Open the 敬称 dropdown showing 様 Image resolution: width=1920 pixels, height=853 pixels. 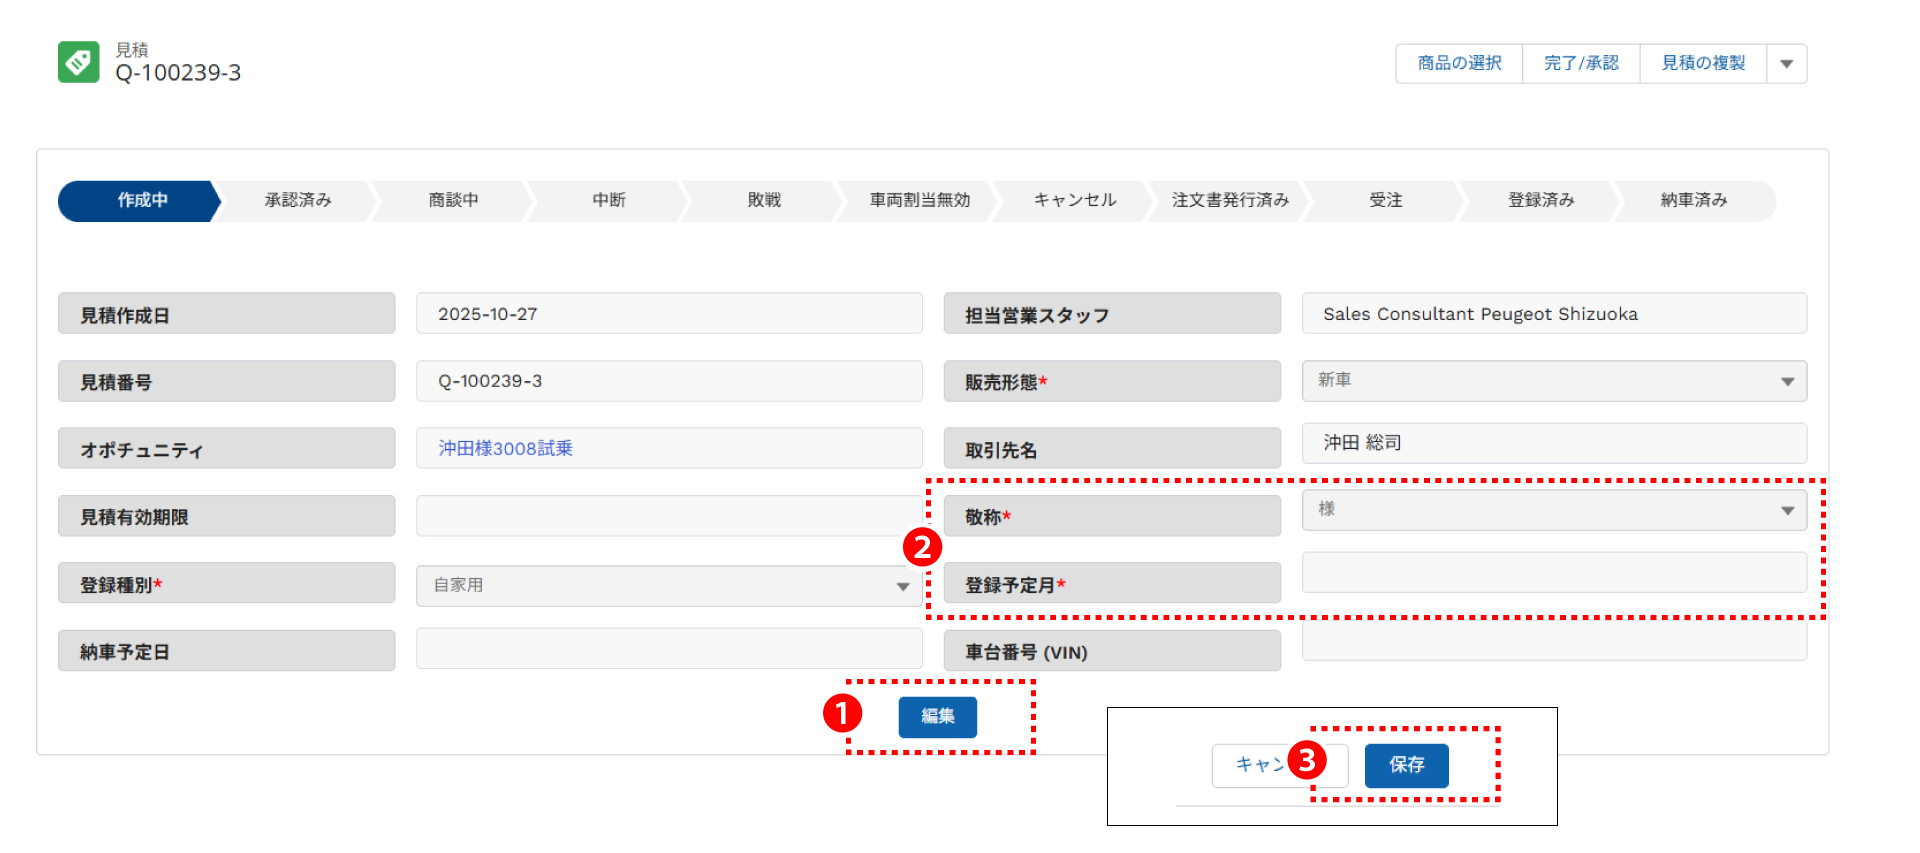coord(1553,510)
